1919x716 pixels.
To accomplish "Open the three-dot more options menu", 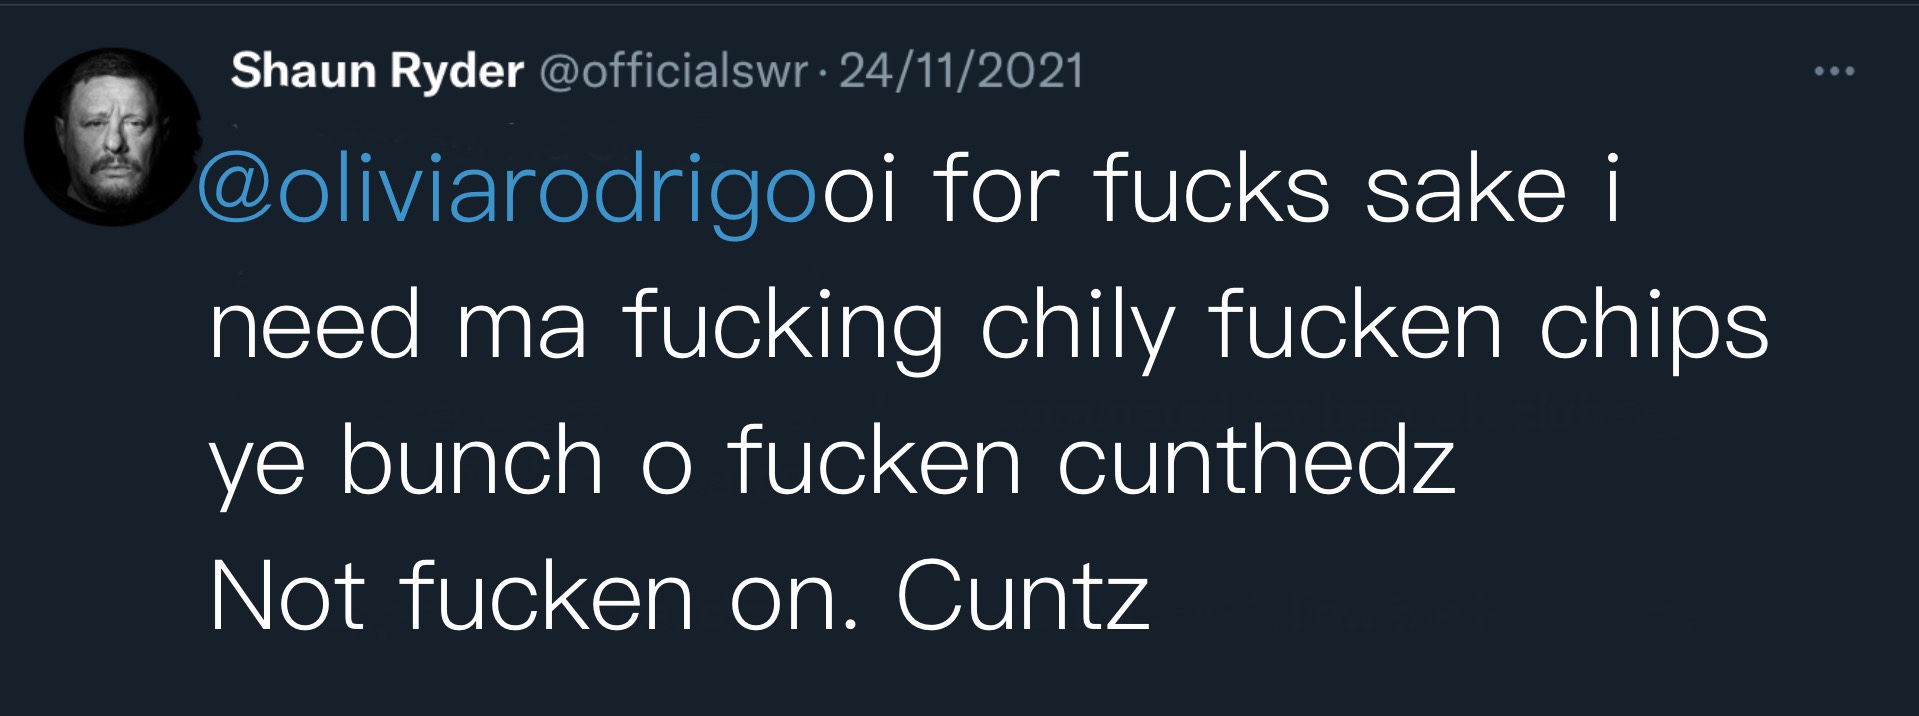I will (x=1835, y=72).
